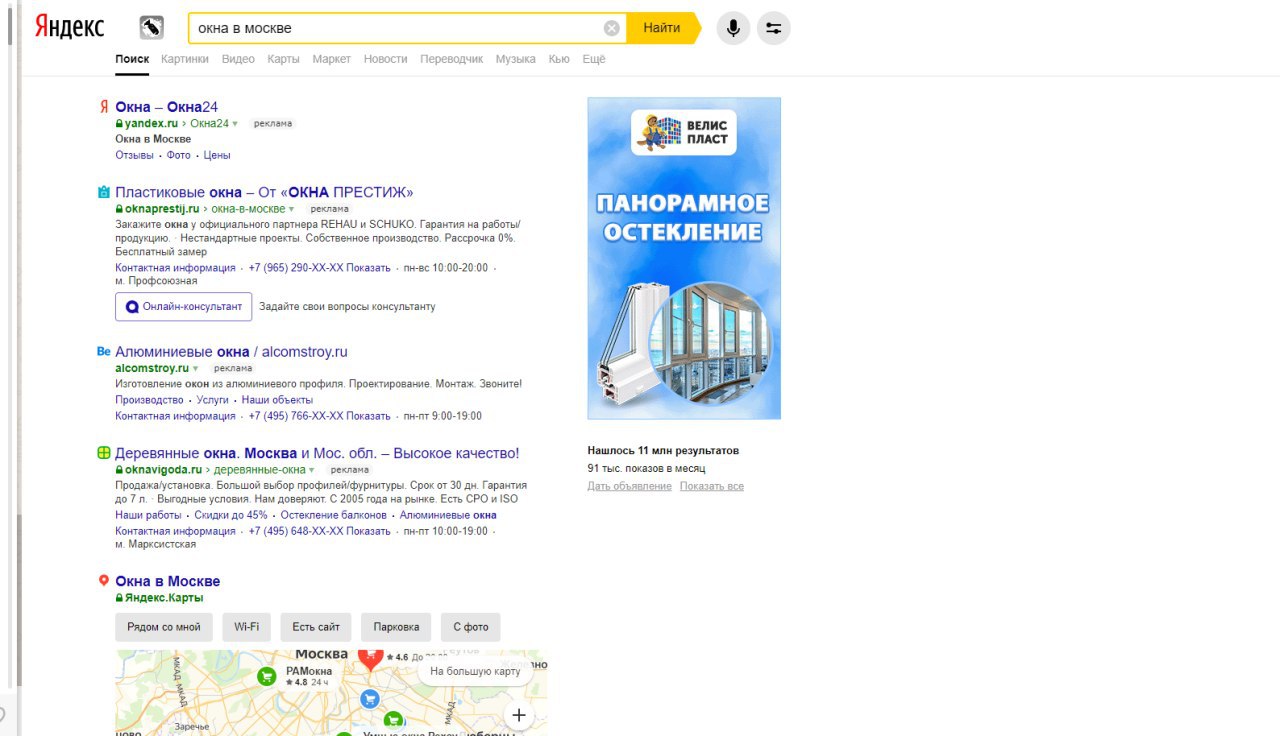Click the Яндекс logo

tap(69, 27)
